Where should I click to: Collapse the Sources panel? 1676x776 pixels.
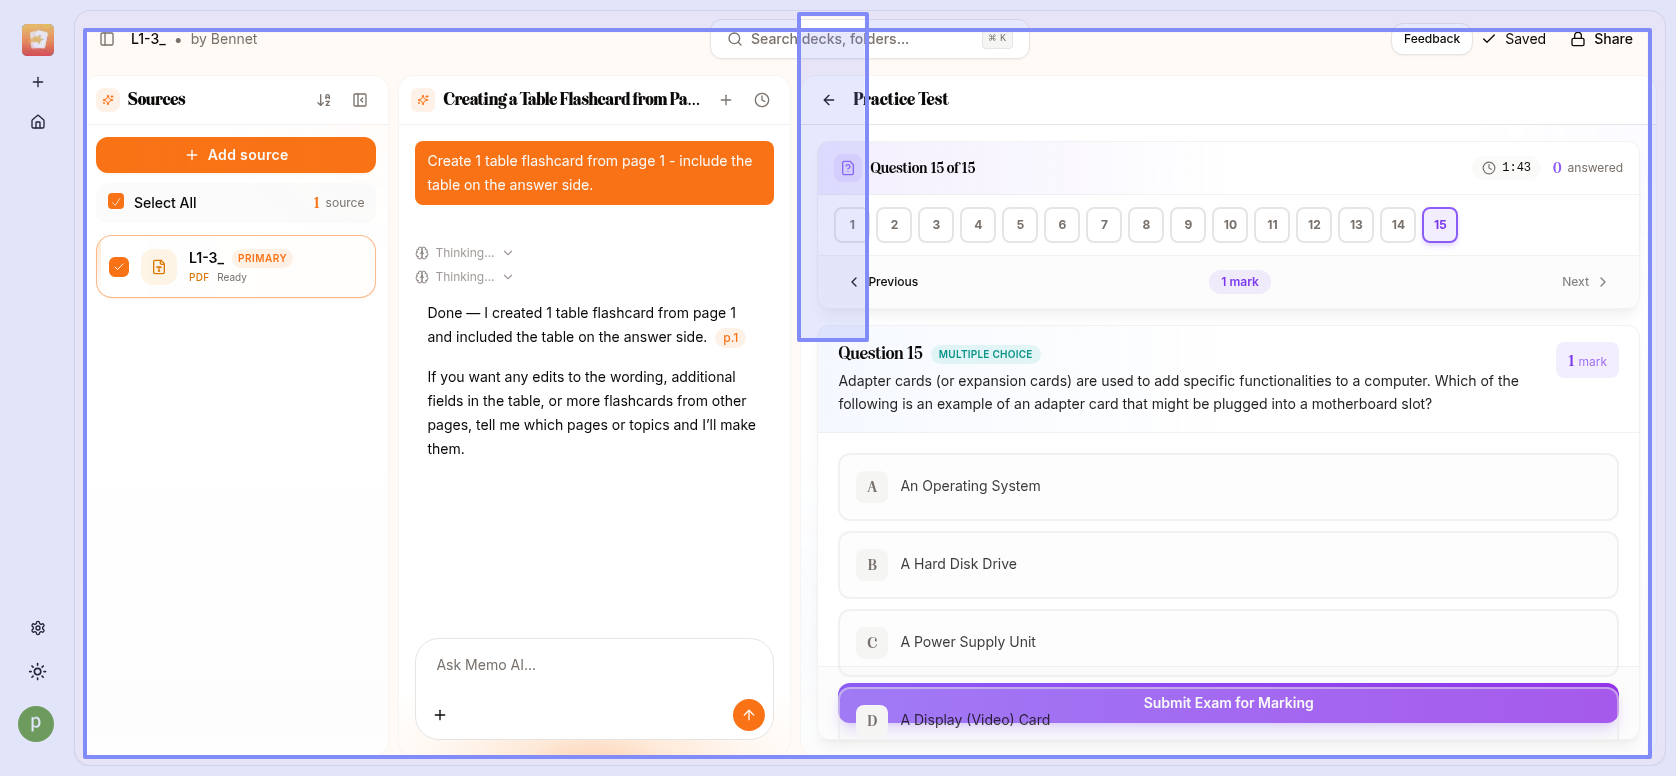(x=360, y=100)
